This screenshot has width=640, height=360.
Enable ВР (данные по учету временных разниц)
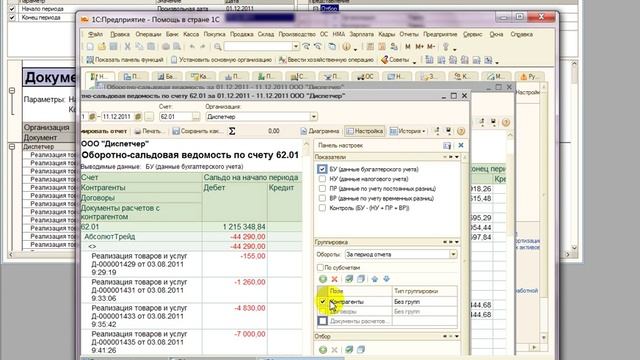(x=322, y=198)
